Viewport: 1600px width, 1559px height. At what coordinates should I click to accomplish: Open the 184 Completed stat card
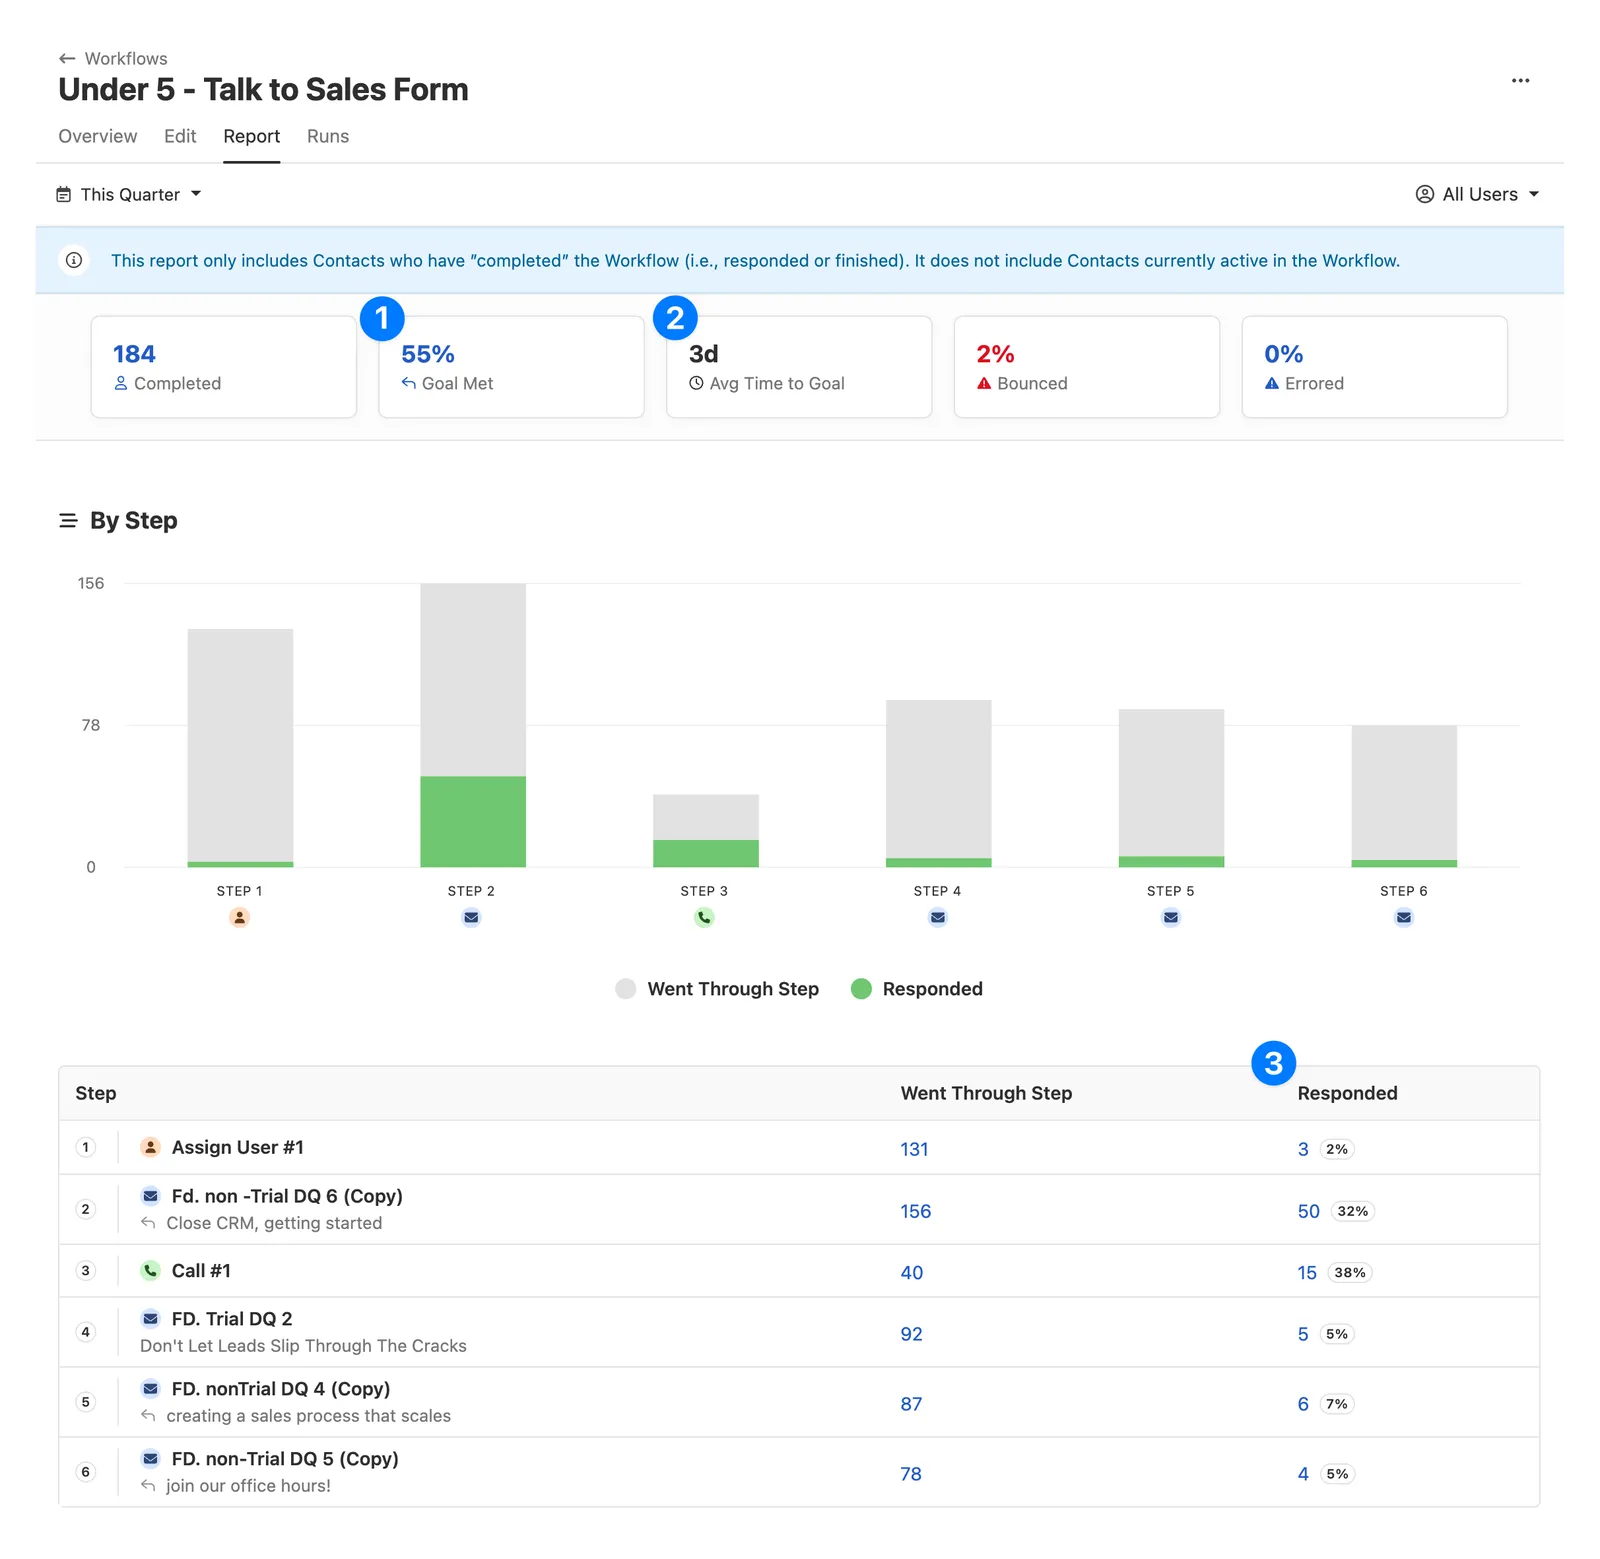pyautogui.click(x=223, y=367)
